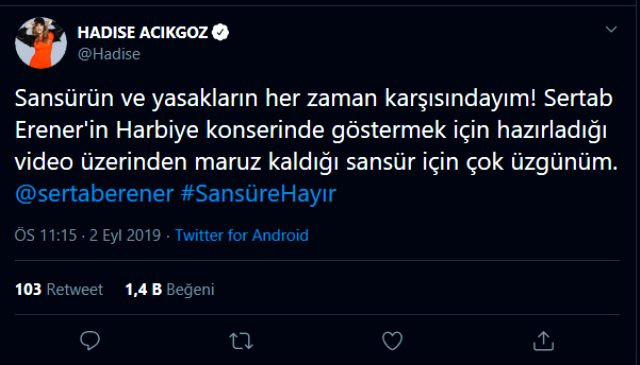
Task: Click the tweet line starting with Sansürün ve yasakların
Action: point(314,99)
